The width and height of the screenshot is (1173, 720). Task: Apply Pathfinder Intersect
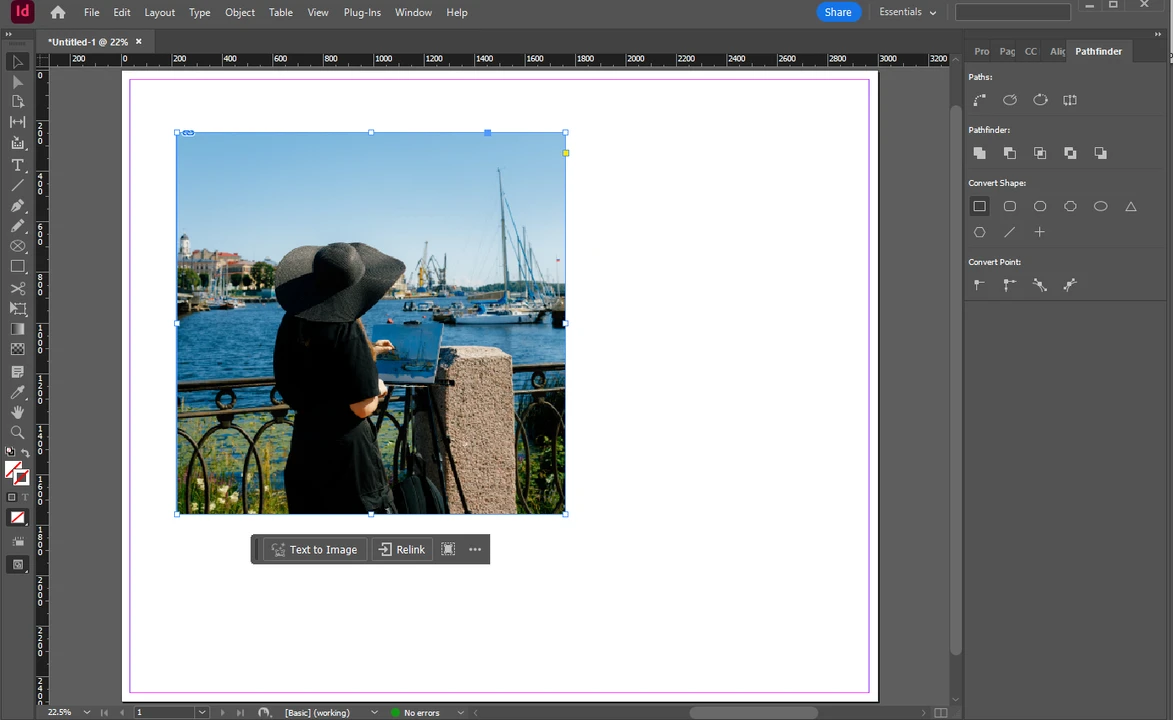click(x=1040, y=153)
